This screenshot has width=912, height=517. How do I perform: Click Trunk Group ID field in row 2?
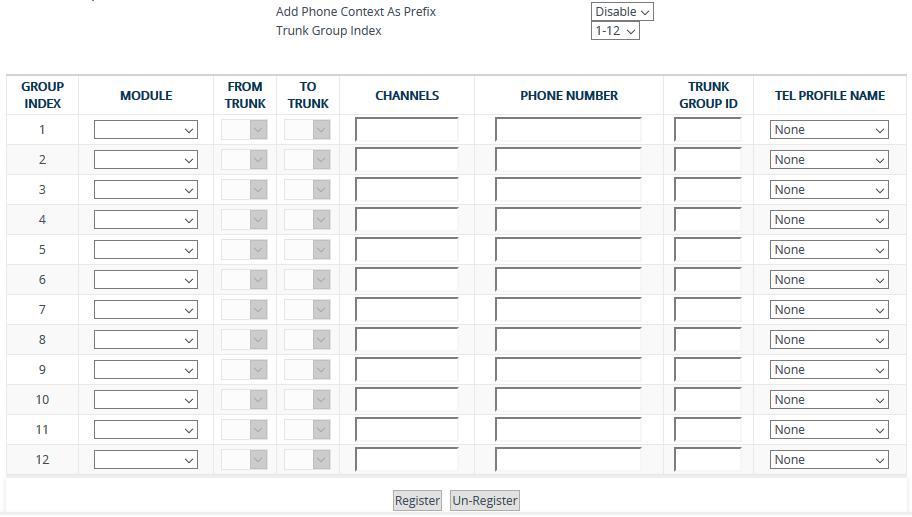coord(707,160)
